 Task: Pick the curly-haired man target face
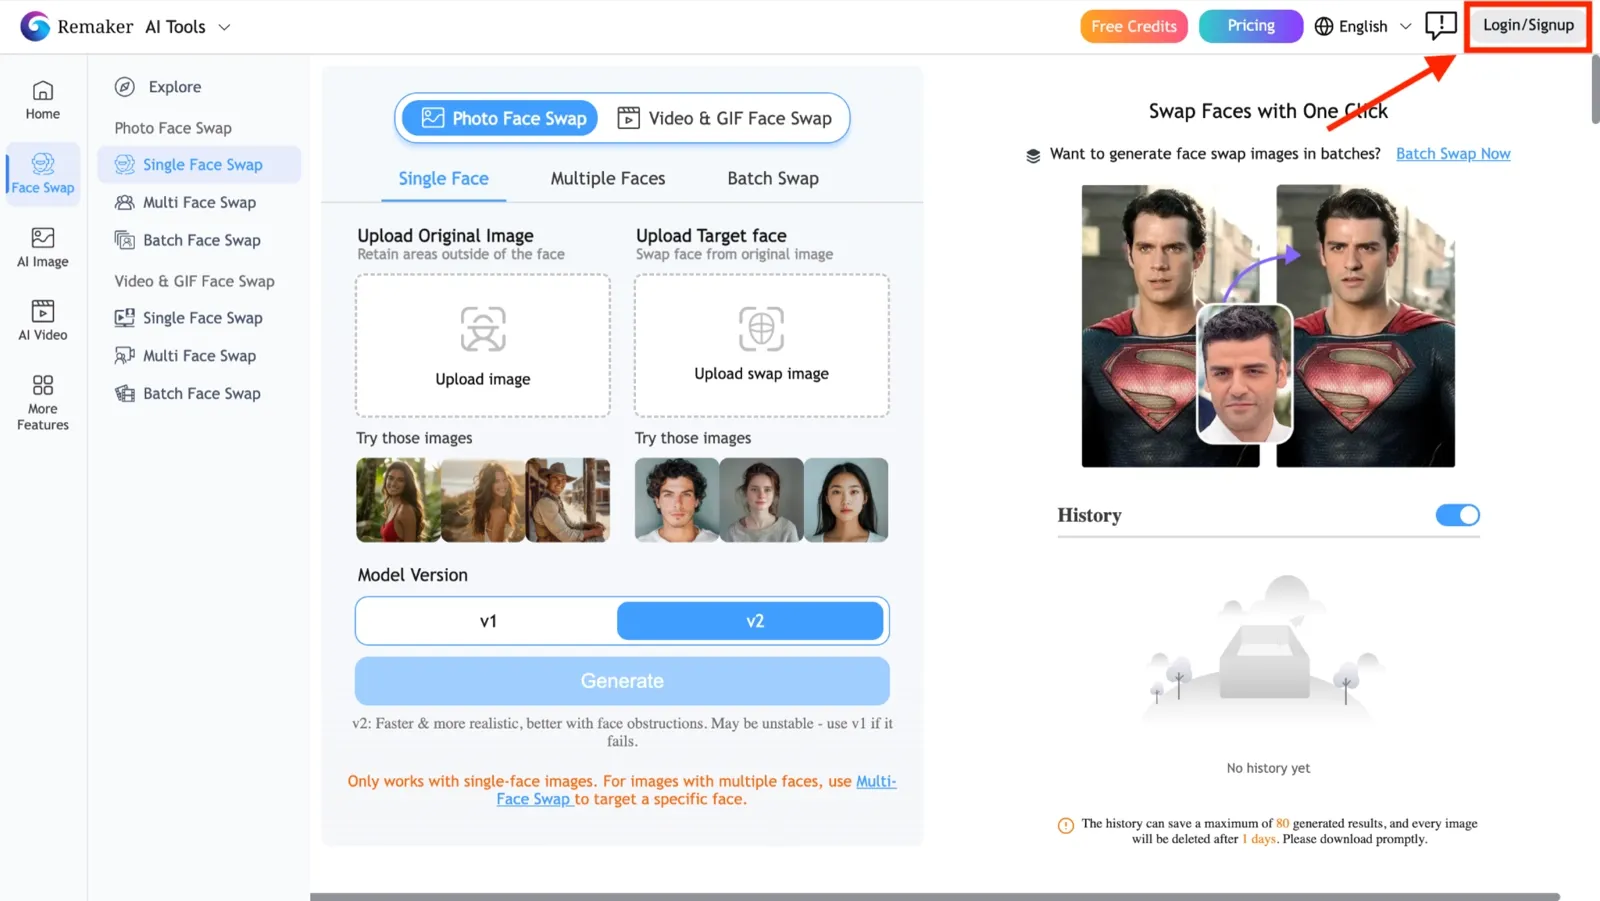(x=677, y=500)
